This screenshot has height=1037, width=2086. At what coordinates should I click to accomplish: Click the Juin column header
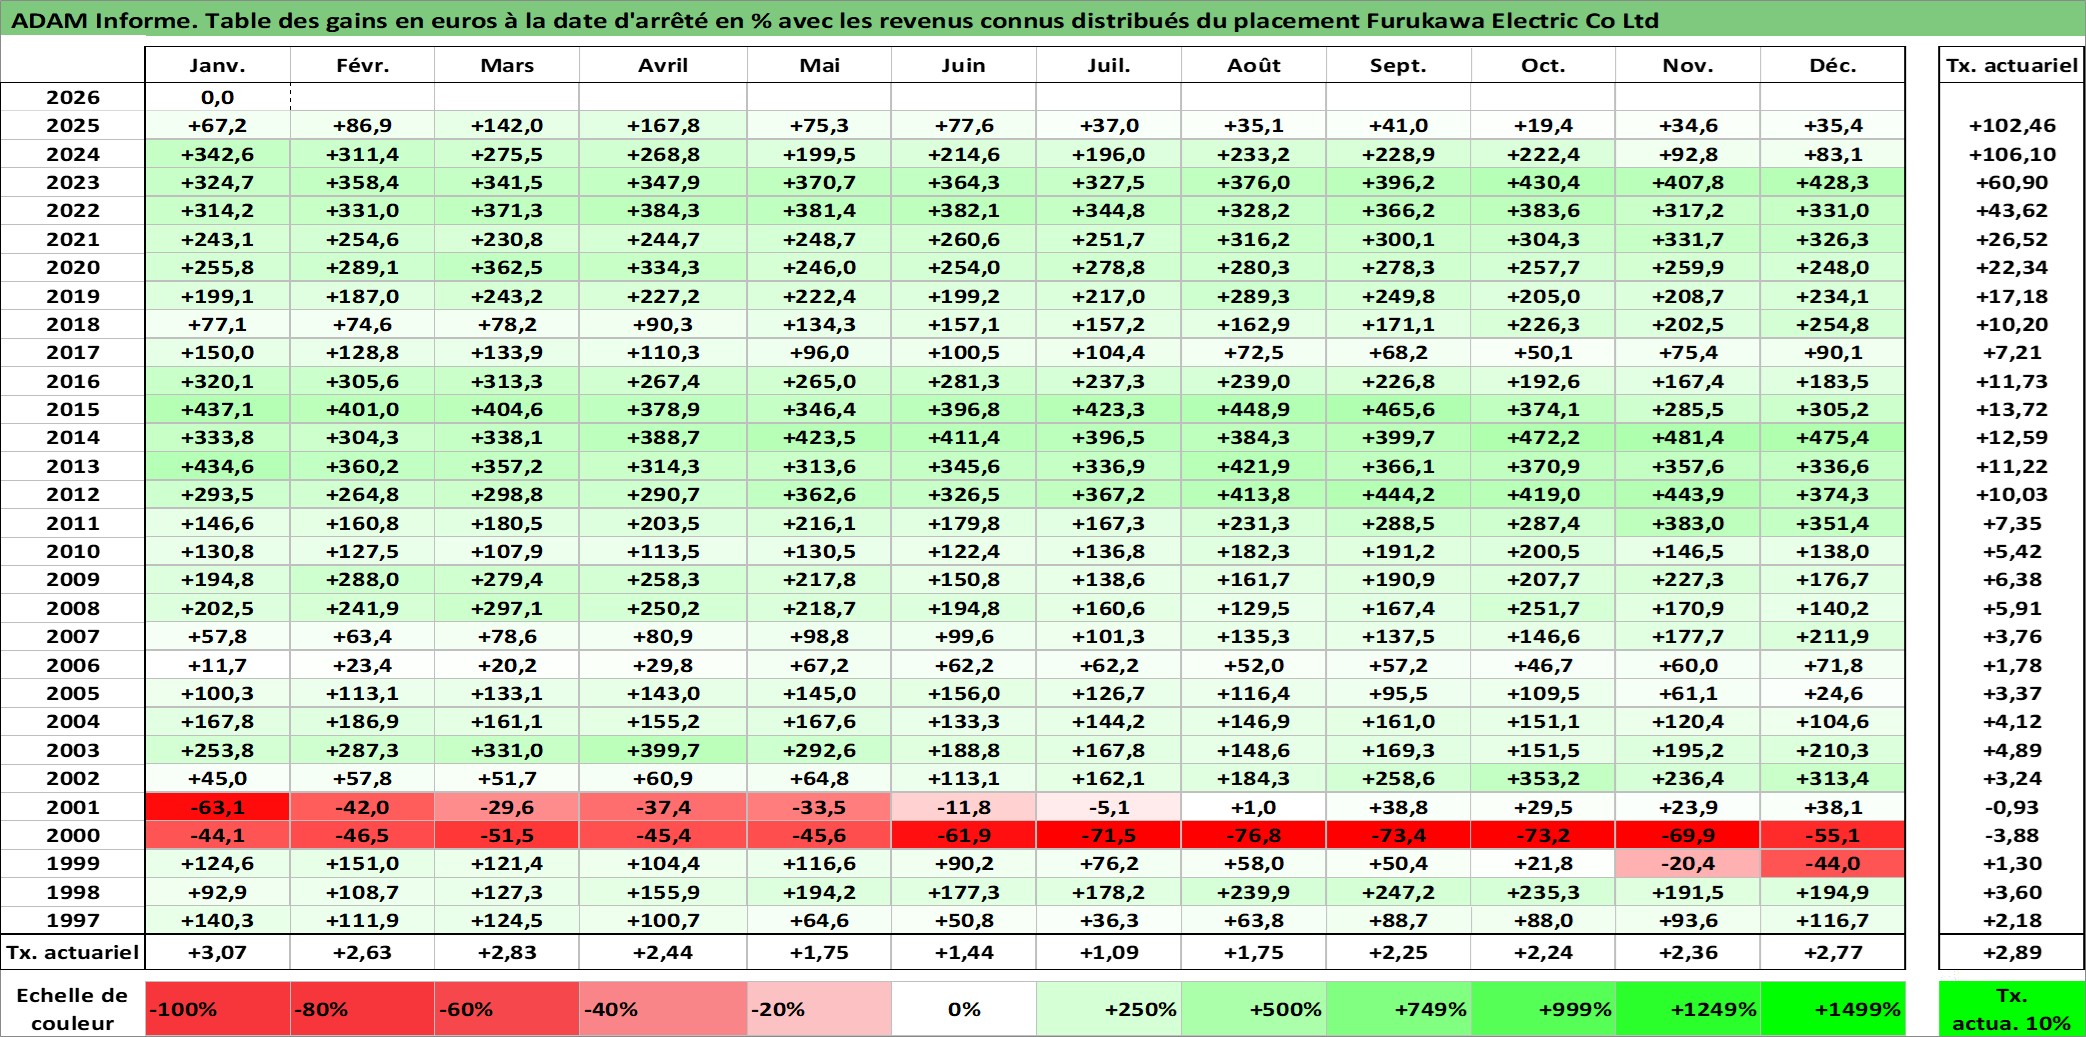pos(964,65)
